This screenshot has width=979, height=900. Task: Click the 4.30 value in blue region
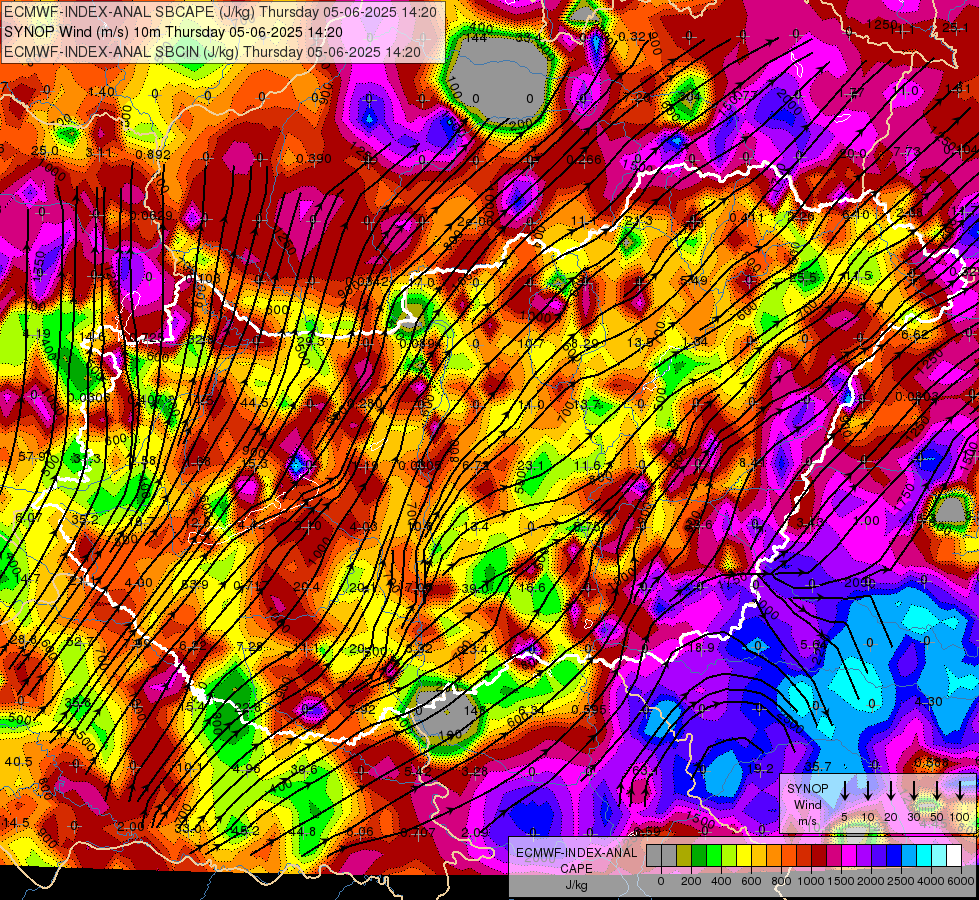point(928,702)
